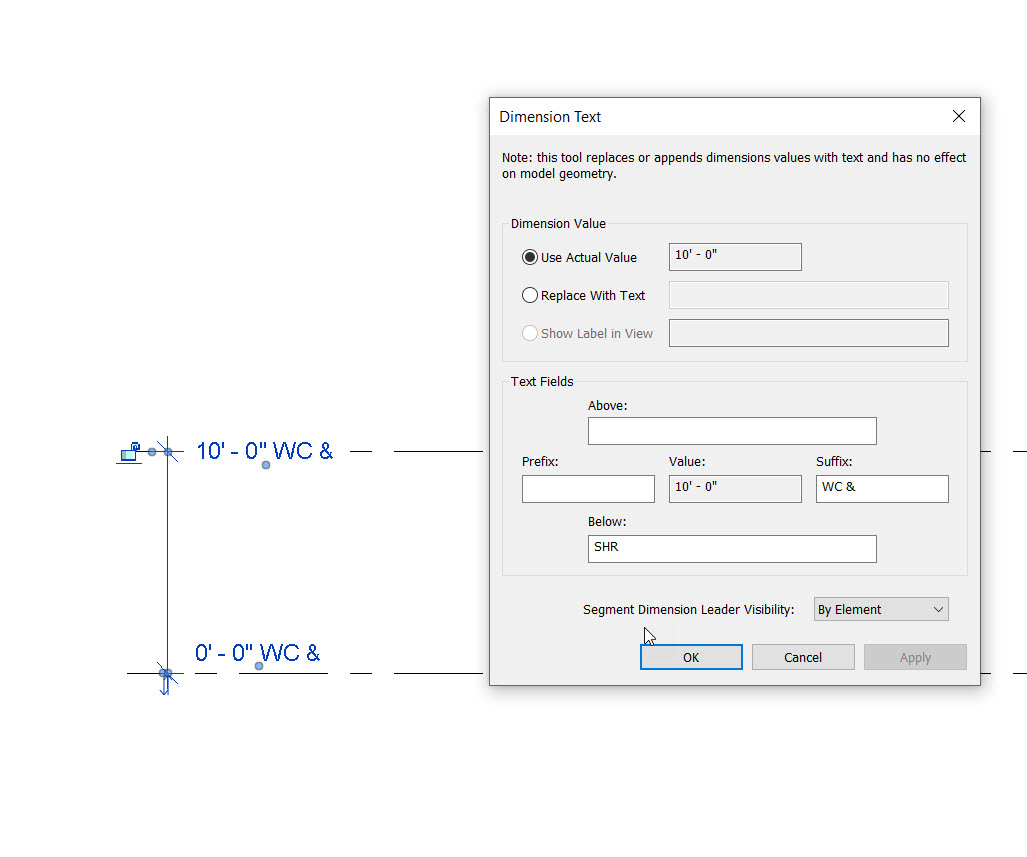
Task: Click the Below field containing SHR
Action: coord(731,548)
